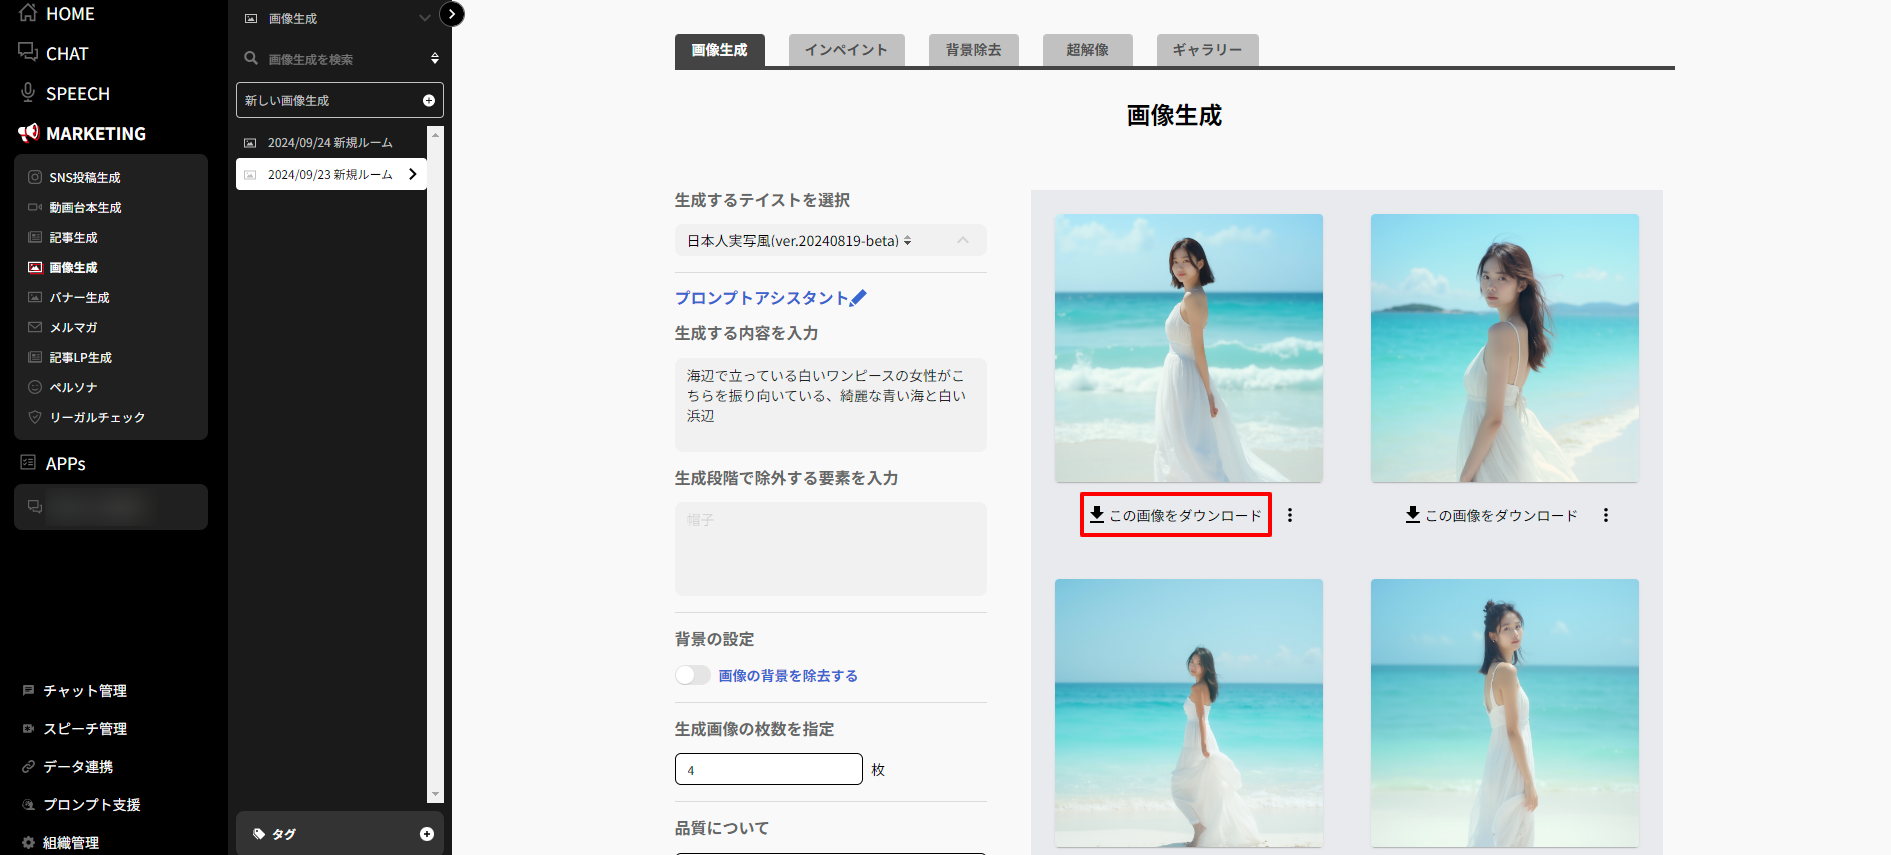Open the sort arrows next to the search field
The width and height of the screenshot is (1891, 855).
point(435,59)
